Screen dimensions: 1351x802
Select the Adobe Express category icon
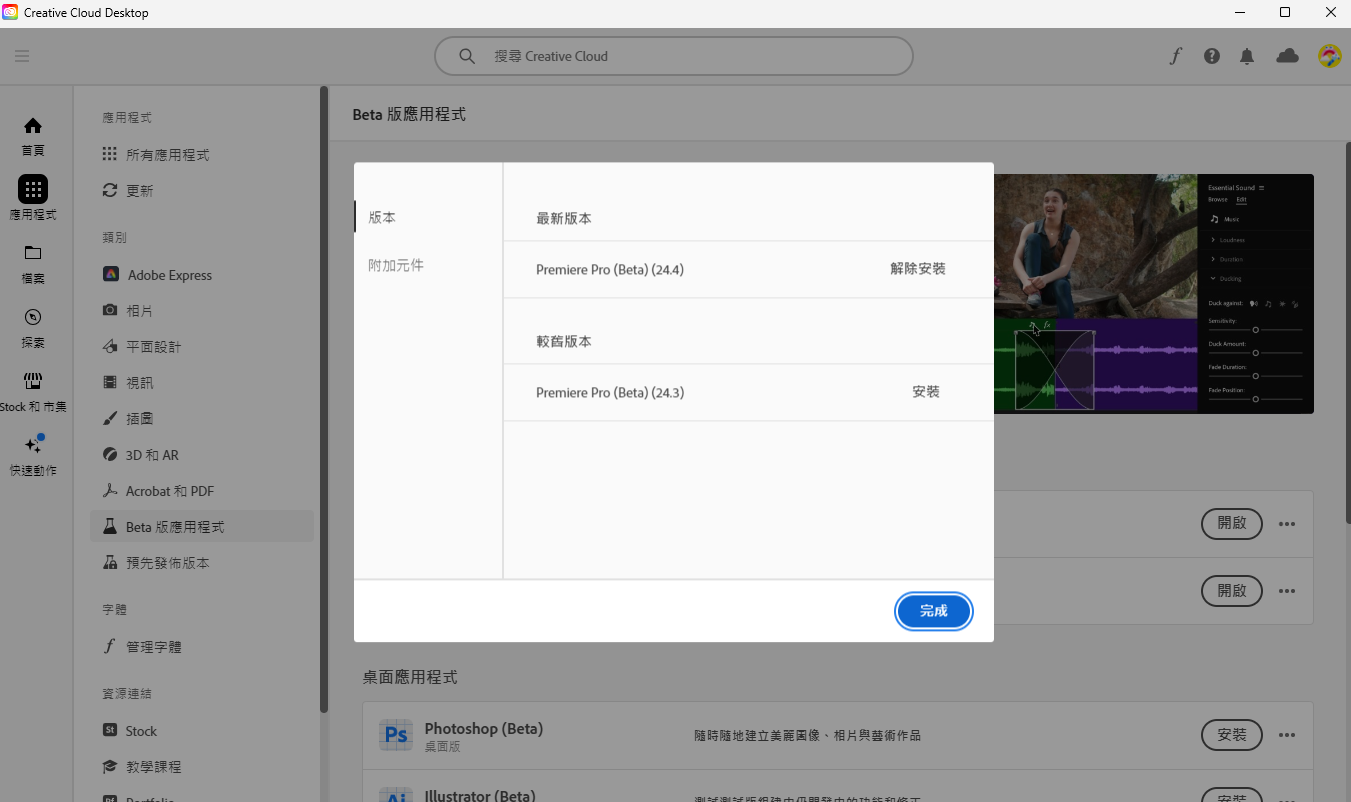110,274
